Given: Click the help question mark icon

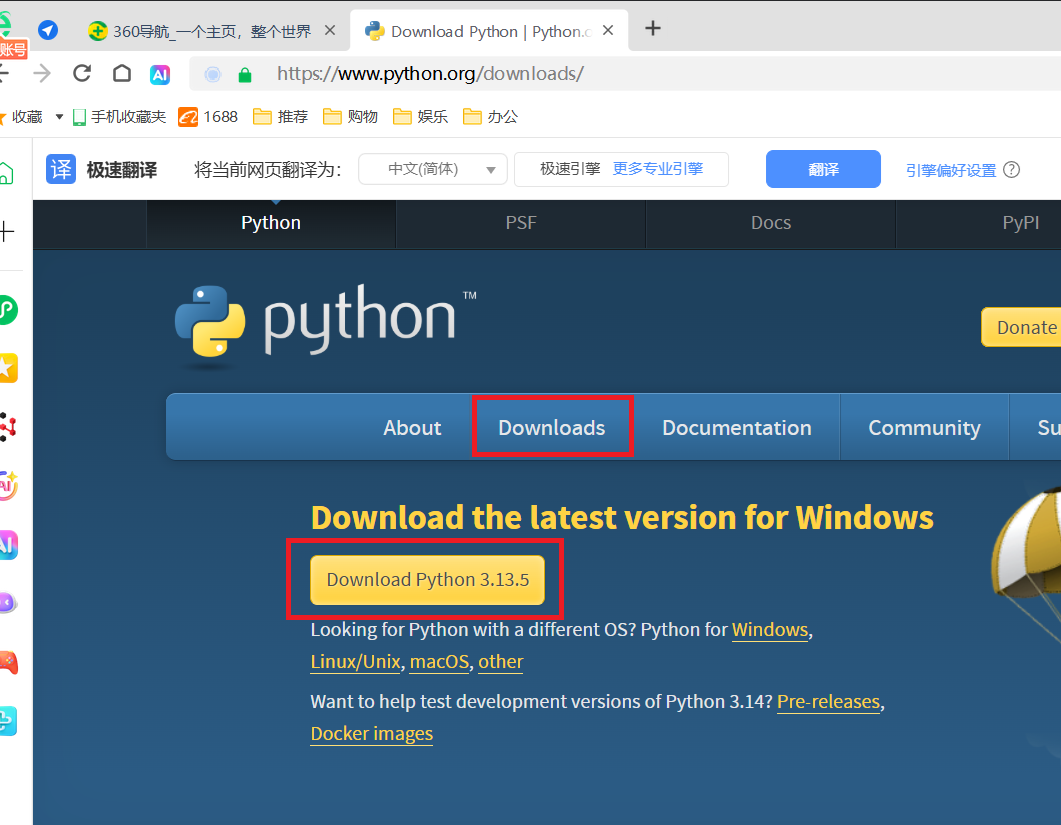Looking at the screenshot, I should coord(1011,170).
